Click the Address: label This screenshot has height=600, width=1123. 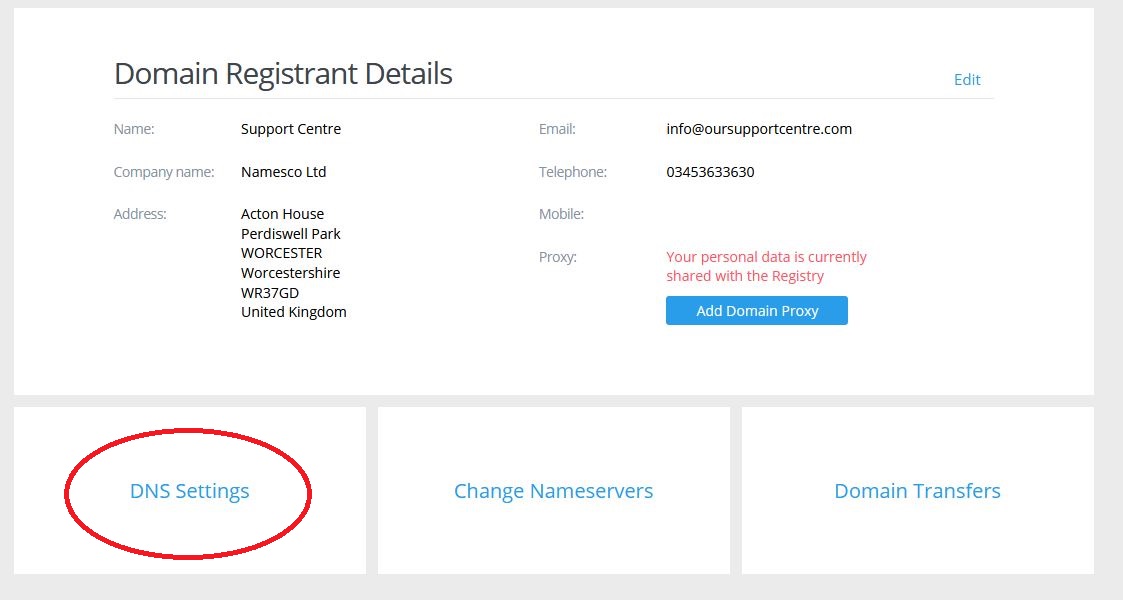(140, 214)
